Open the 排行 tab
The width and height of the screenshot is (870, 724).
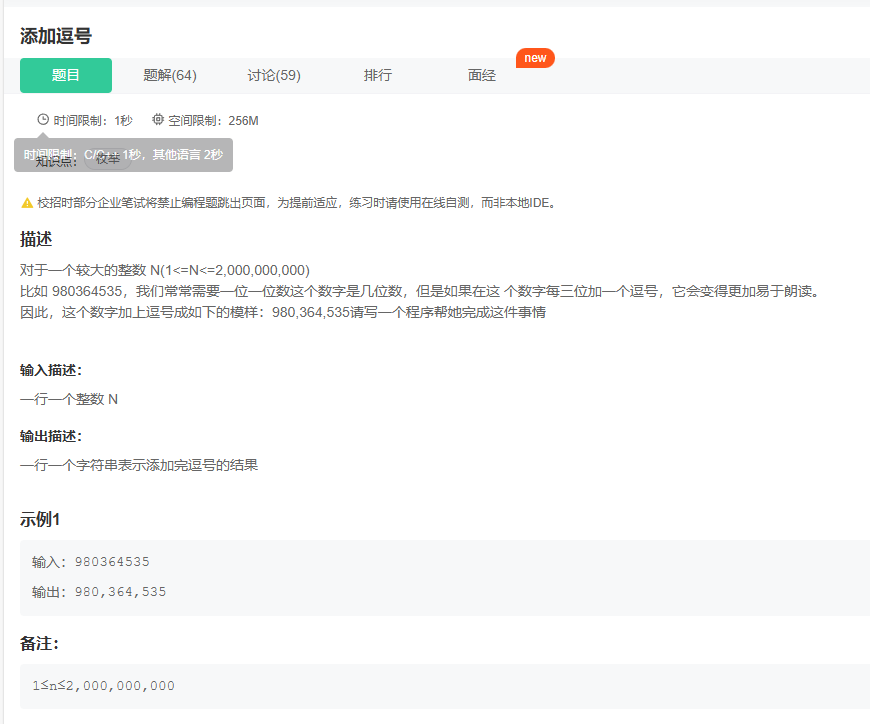[x=378, y=75]
